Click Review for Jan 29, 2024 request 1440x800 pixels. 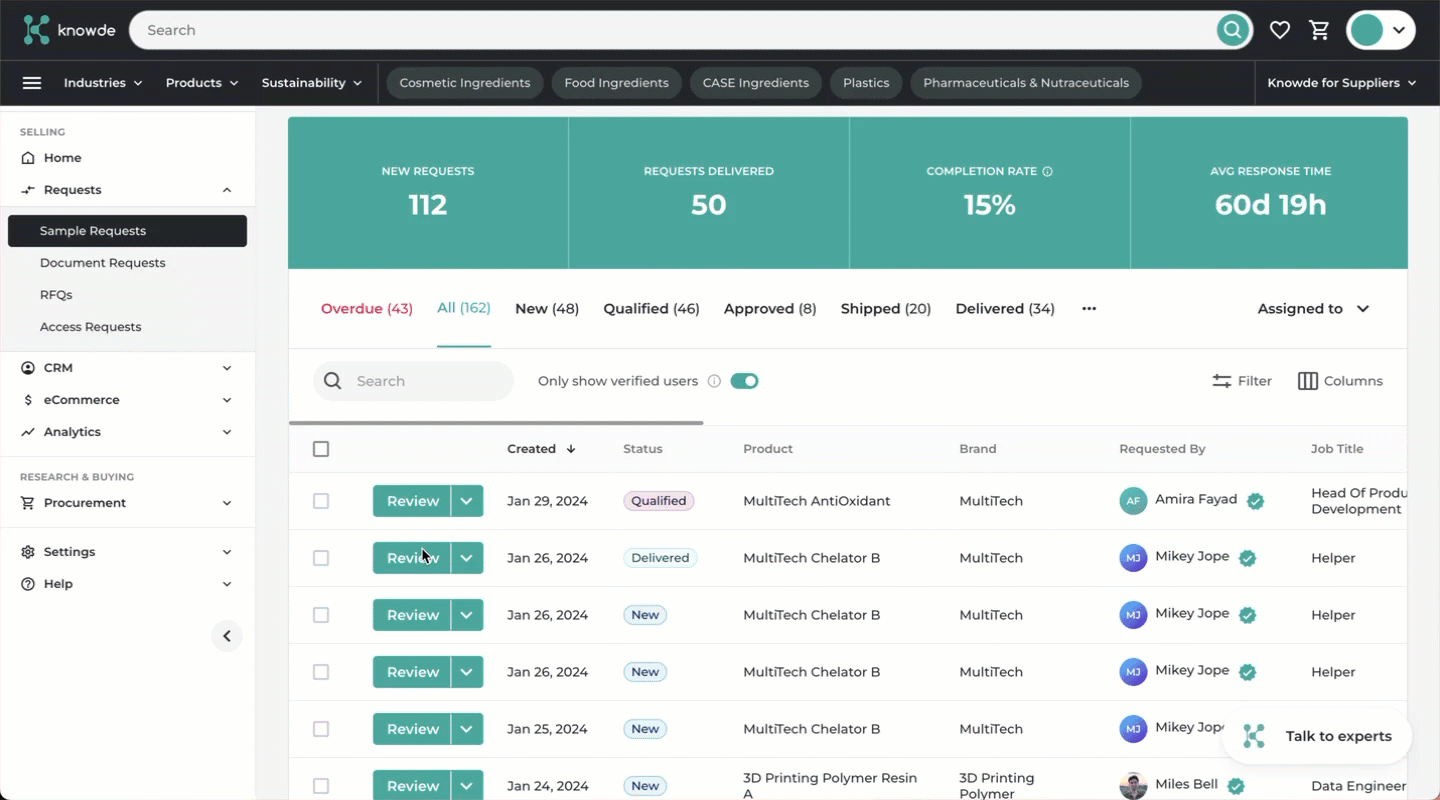pyautogui.click(x=412, y=501)
